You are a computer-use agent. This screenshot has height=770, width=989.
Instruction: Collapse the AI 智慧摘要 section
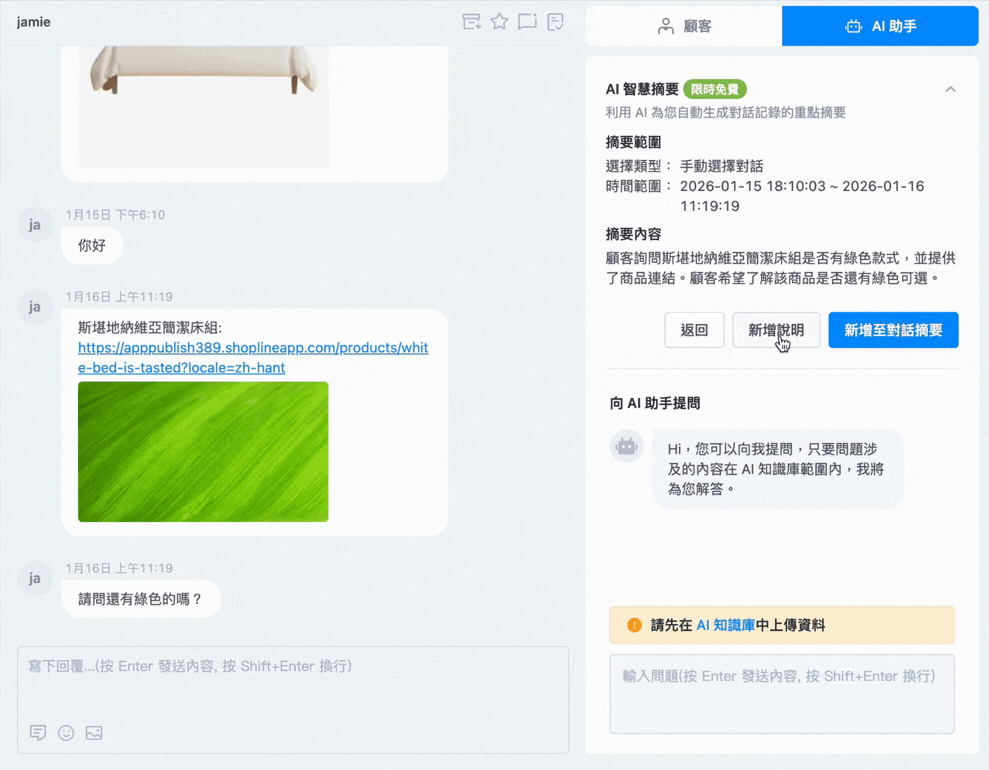click(x=950, y=90)
